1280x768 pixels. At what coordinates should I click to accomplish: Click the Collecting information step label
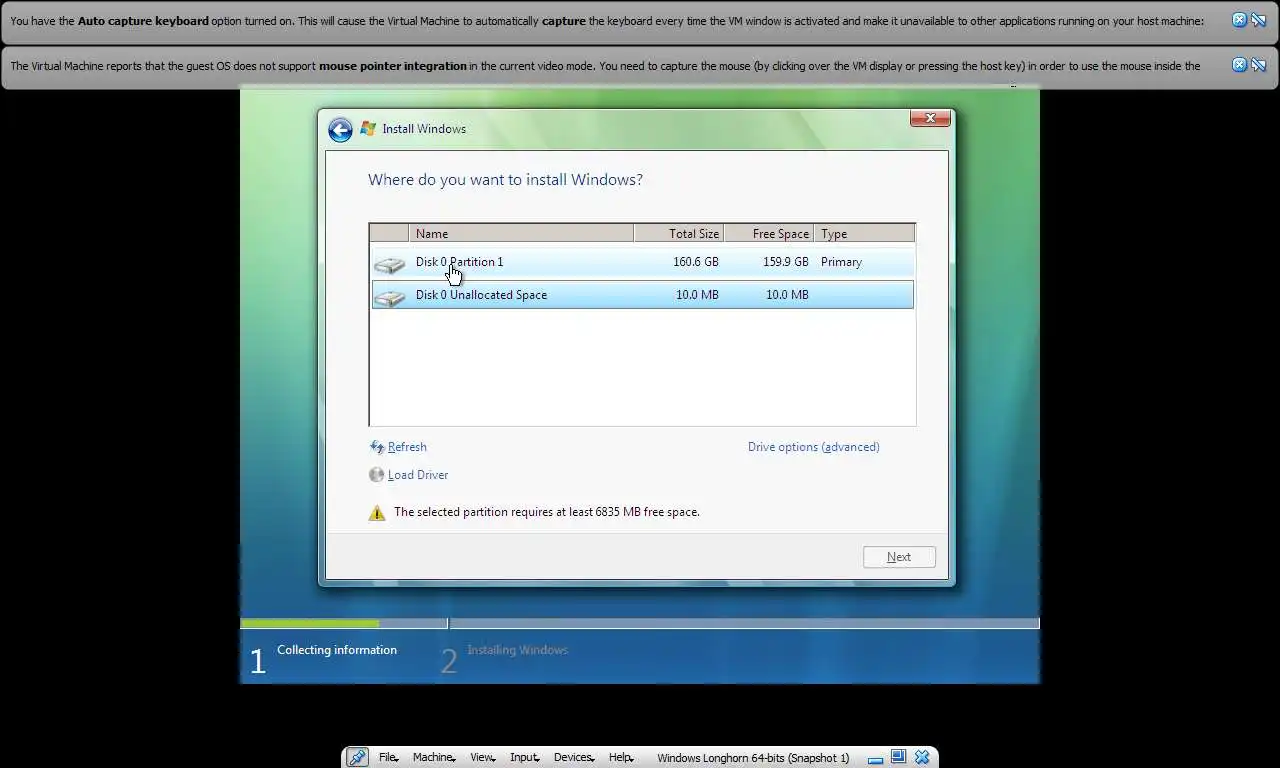(337, 650)
